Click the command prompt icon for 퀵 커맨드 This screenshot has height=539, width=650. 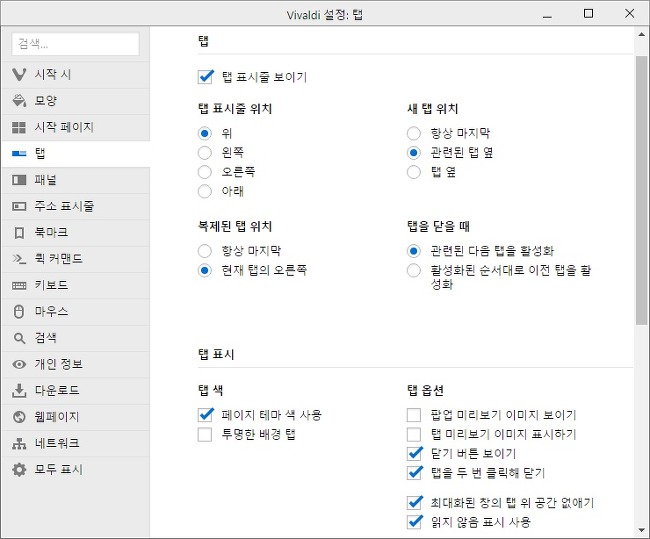(x=19, y=259)
